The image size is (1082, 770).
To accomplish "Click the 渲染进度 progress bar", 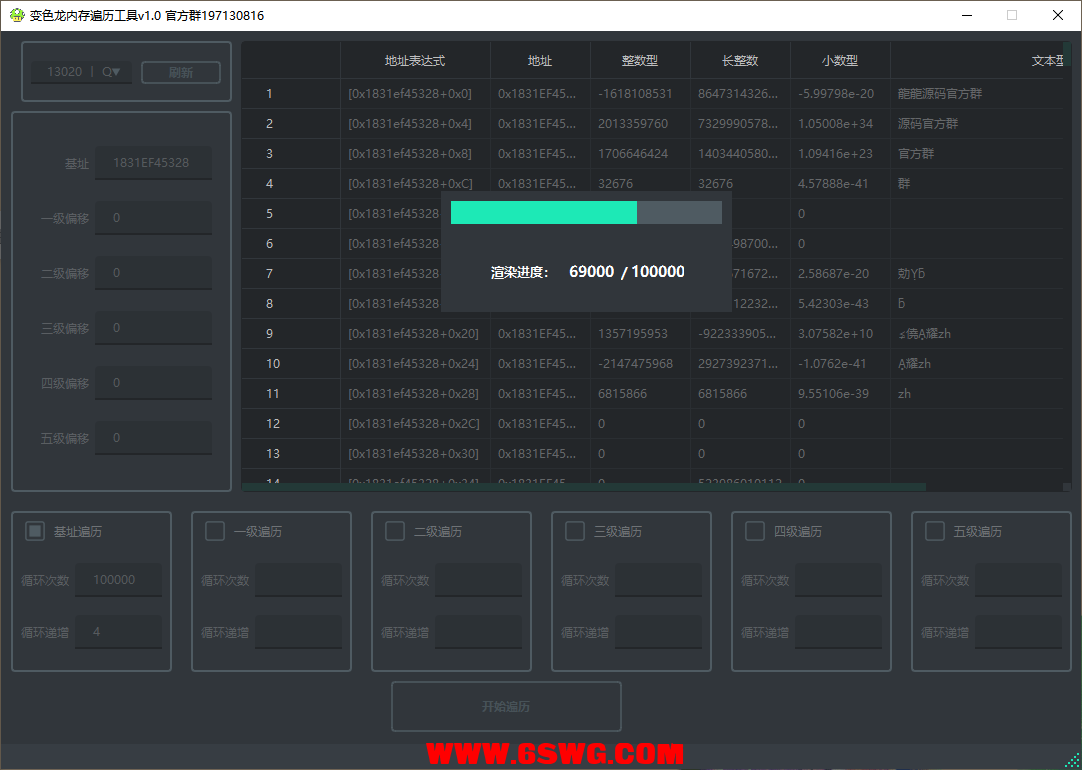I will (x=586, y=213).
